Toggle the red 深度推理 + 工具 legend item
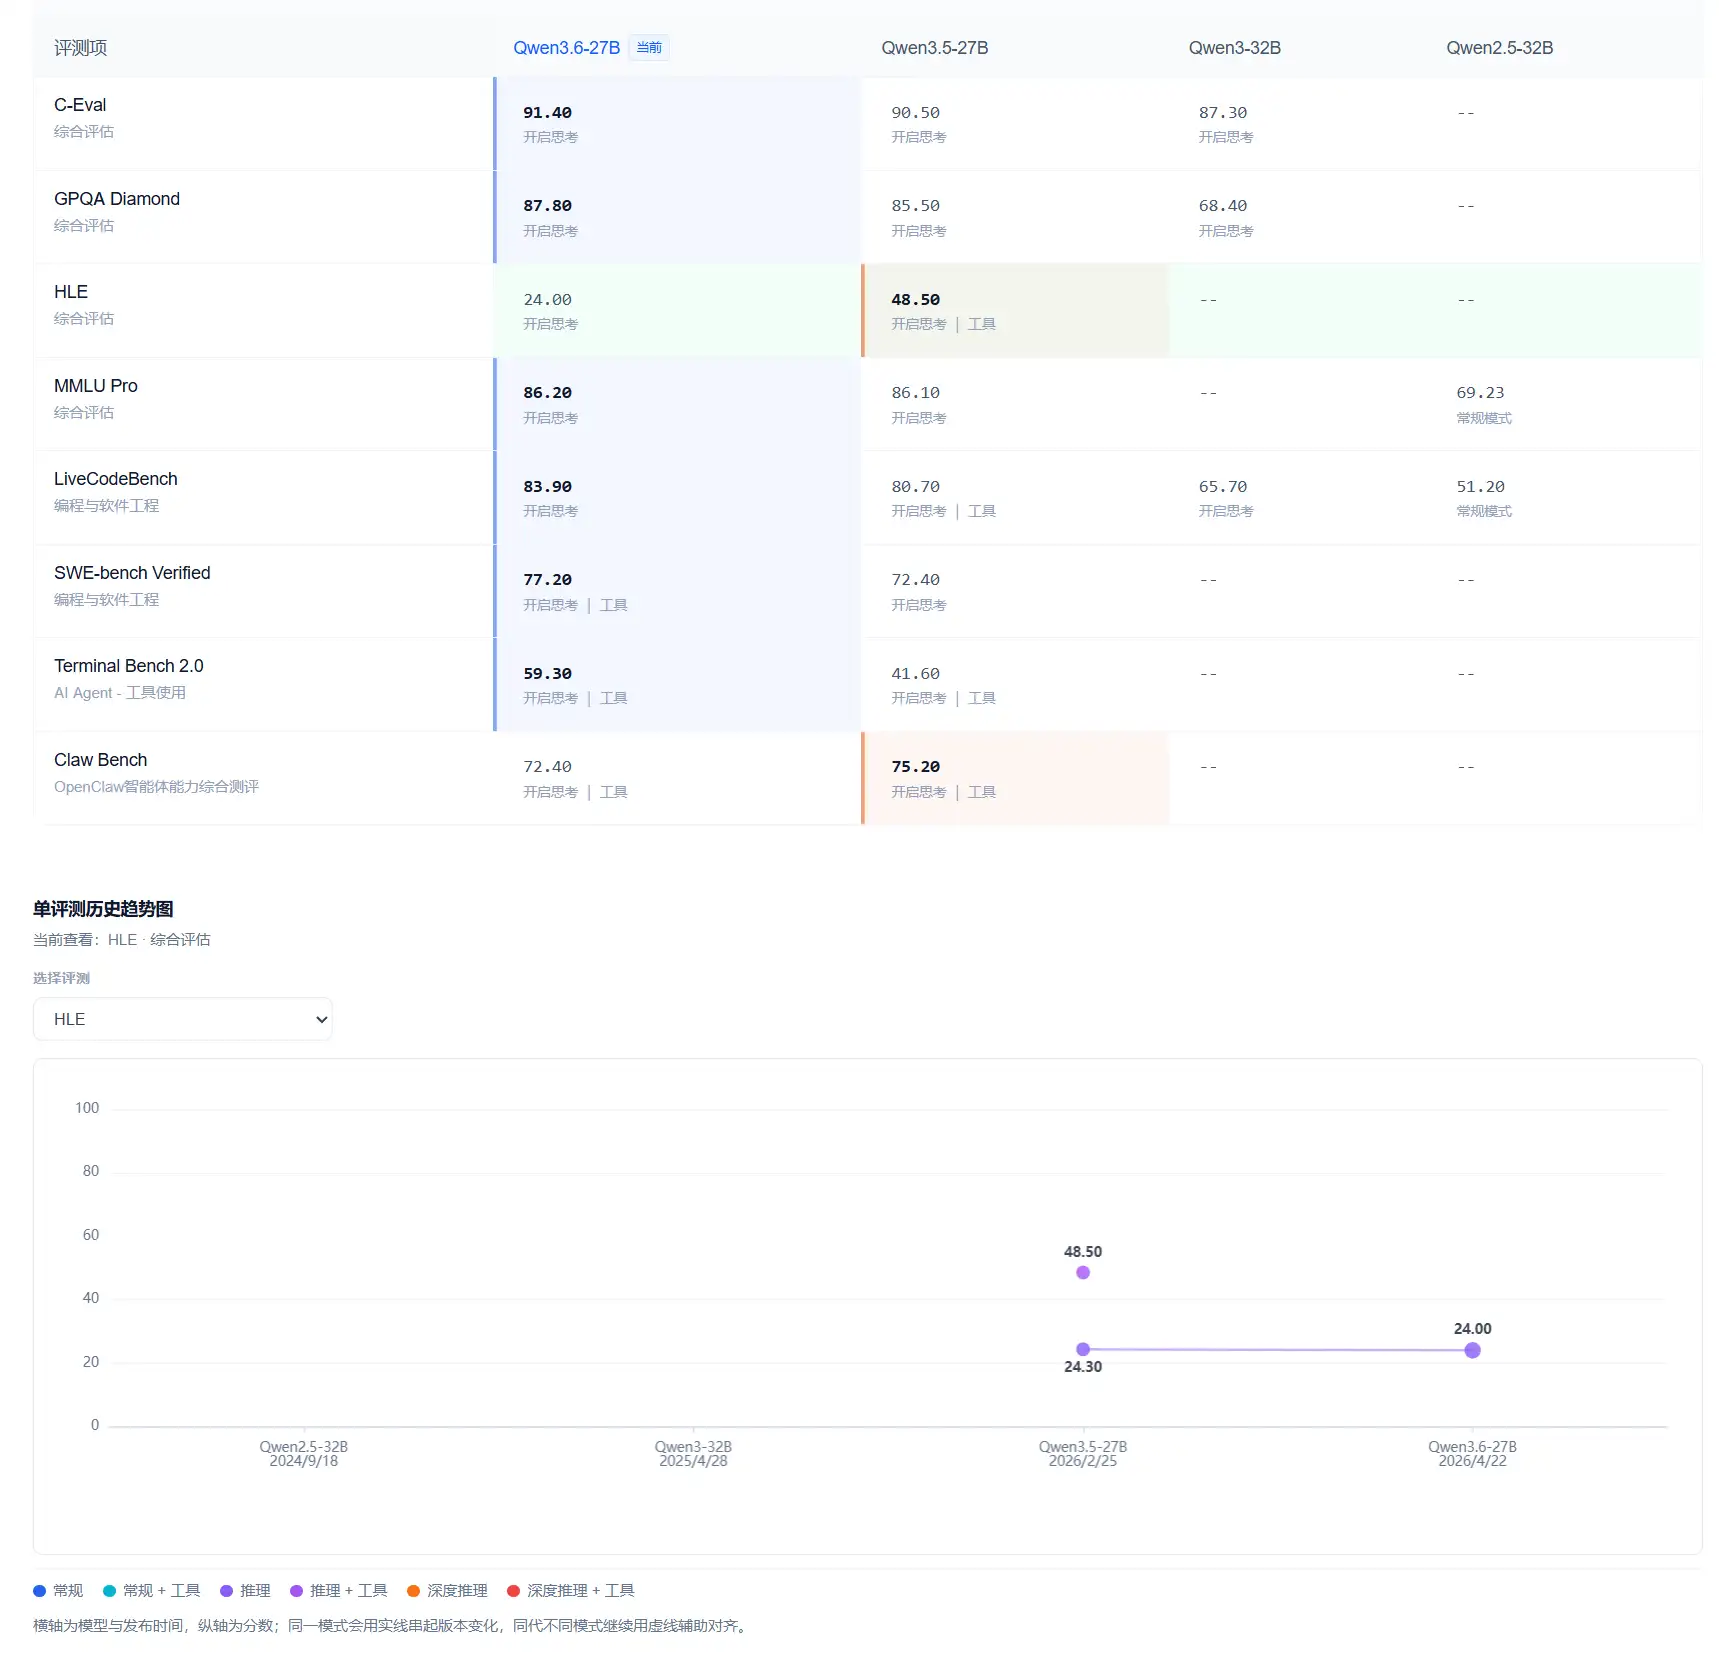This screenshot has height=1655, width=1719. [x=571, y=1591]
